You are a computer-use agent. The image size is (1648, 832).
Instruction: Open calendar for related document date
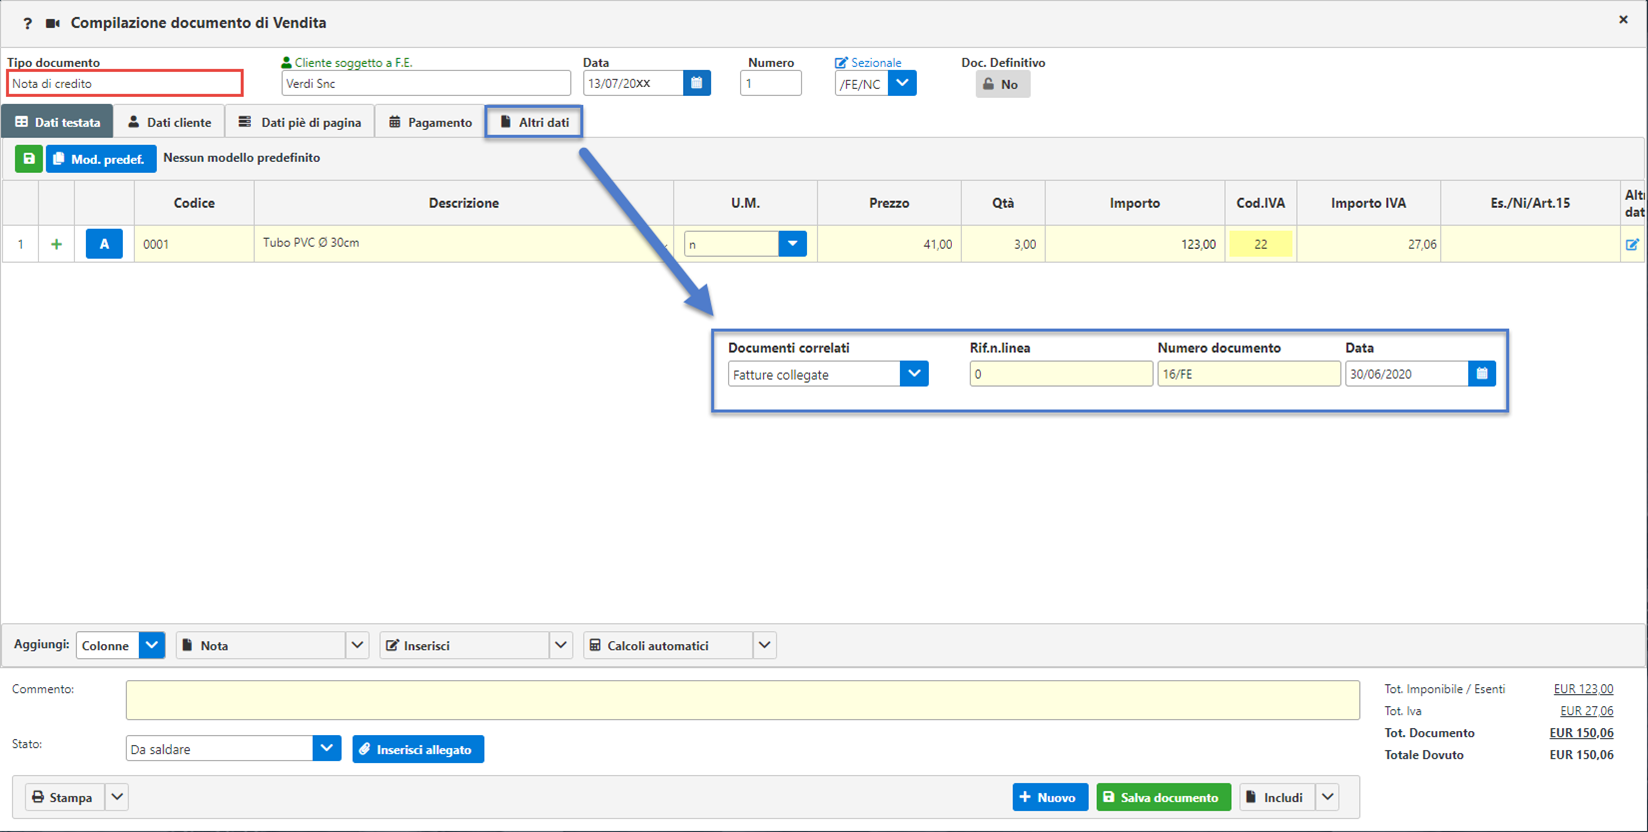coord(1482,374)
